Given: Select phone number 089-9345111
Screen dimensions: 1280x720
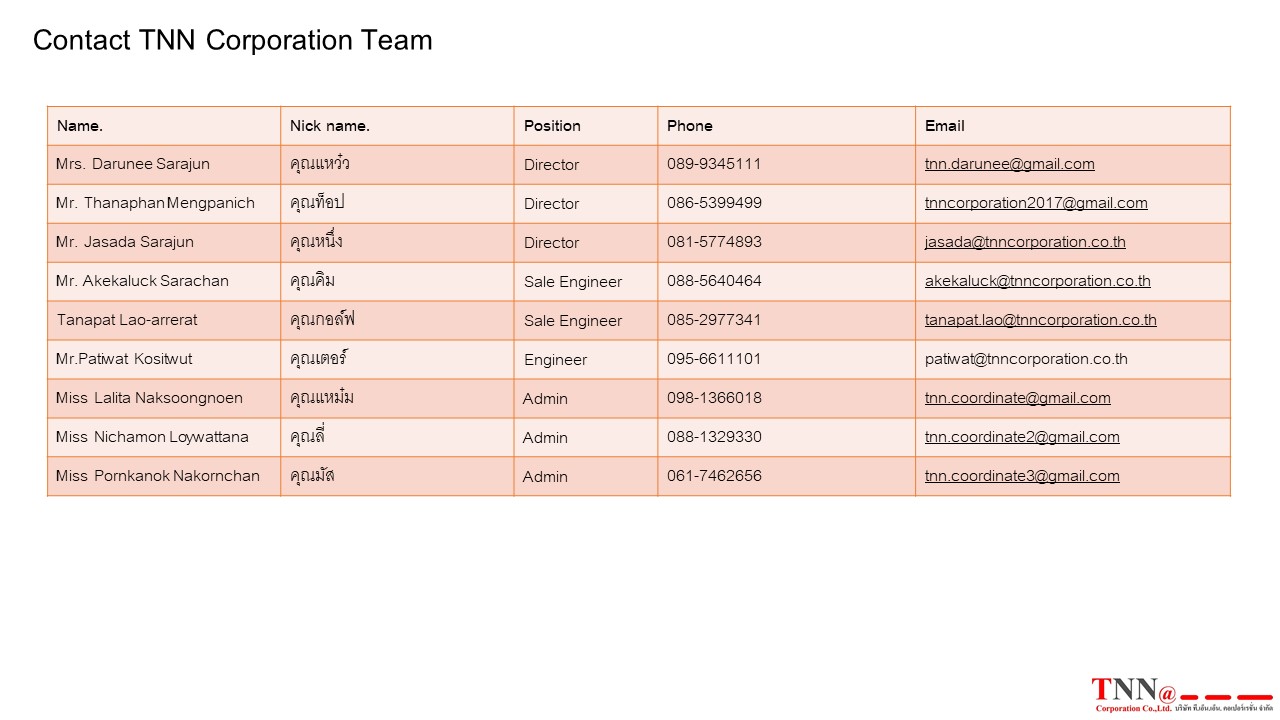Looking at the screenshot, I should coord(714,164).
